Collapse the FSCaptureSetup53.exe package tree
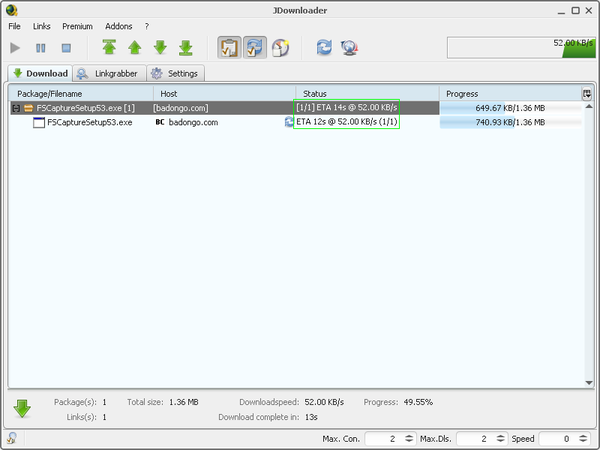 [x=16, y=108]
